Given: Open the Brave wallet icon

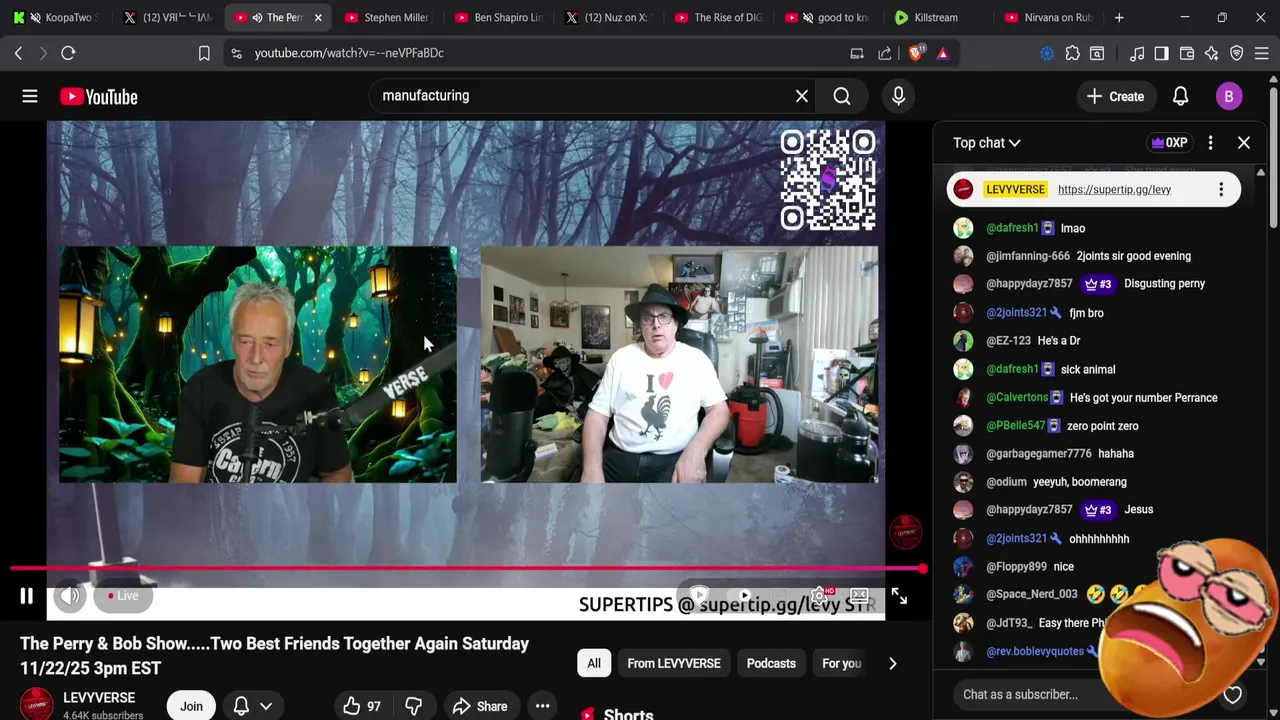Looking at the screenshot, I should [1187, 53].
